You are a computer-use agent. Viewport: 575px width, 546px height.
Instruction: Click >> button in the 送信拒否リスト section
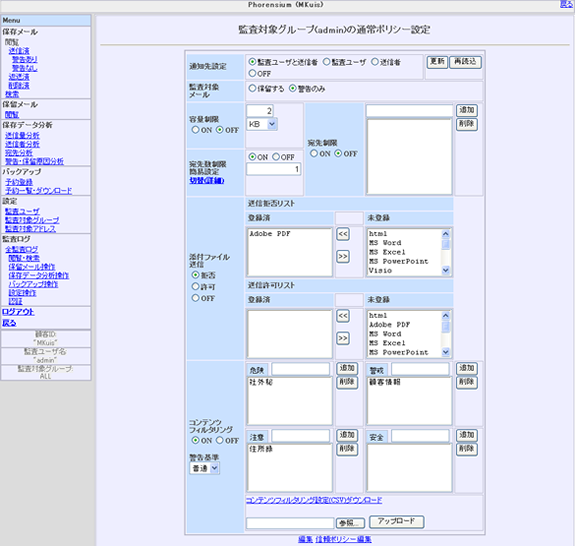click(343, 256)
